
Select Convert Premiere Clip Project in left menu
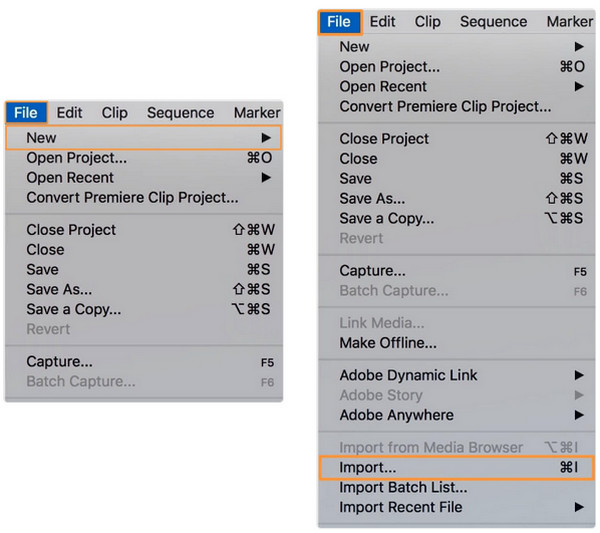[x=144, y=197]
